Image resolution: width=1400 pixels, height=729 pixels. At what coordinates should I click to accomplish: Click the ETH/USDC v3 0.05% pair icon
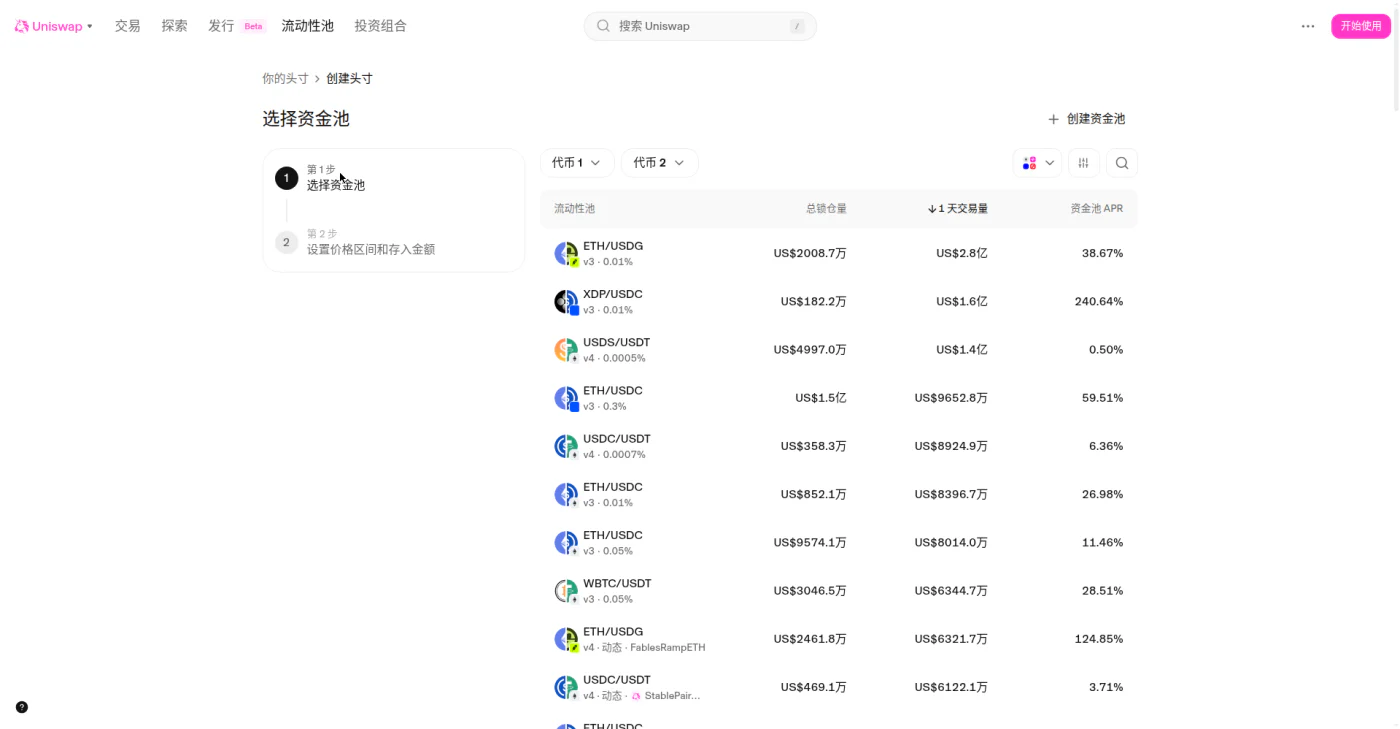coord(567,543)
